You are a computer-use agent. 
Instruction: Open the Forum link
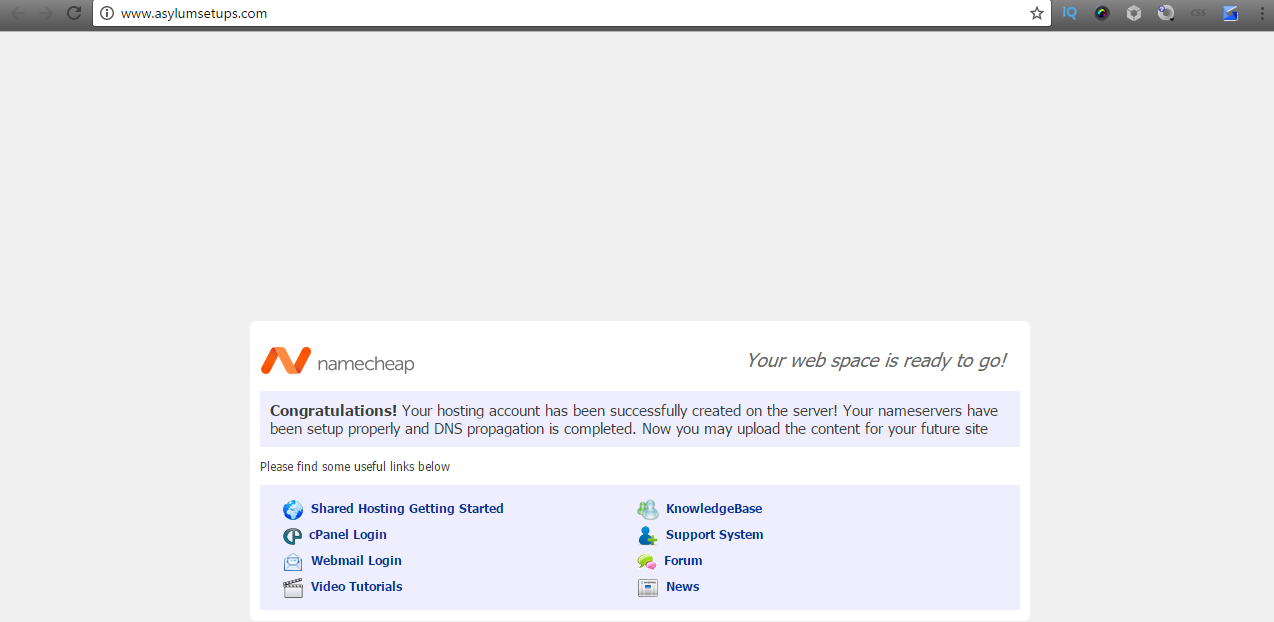click(x=683, y=561)
